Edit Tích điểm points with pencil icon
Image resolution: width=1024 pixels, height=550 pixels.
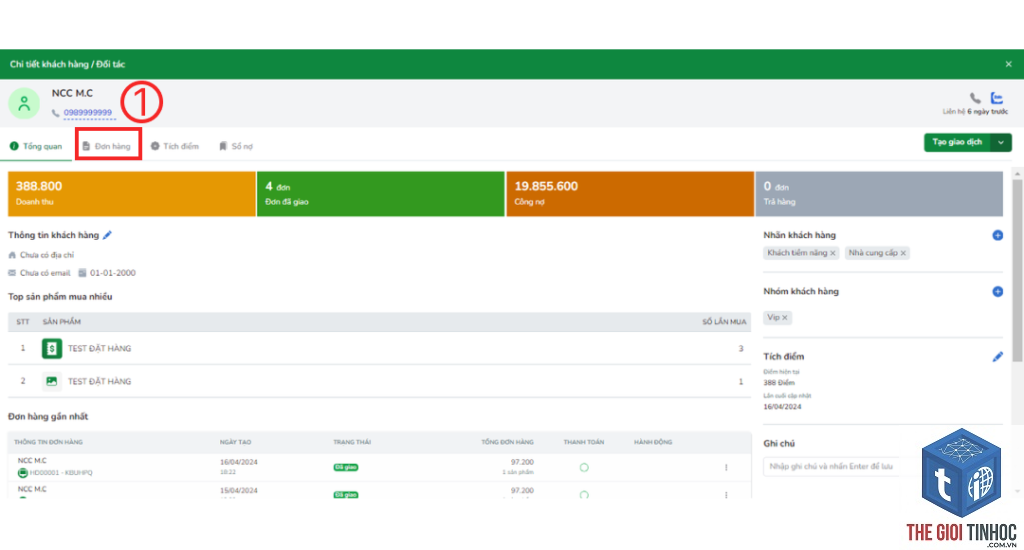[x=997, y=357]
